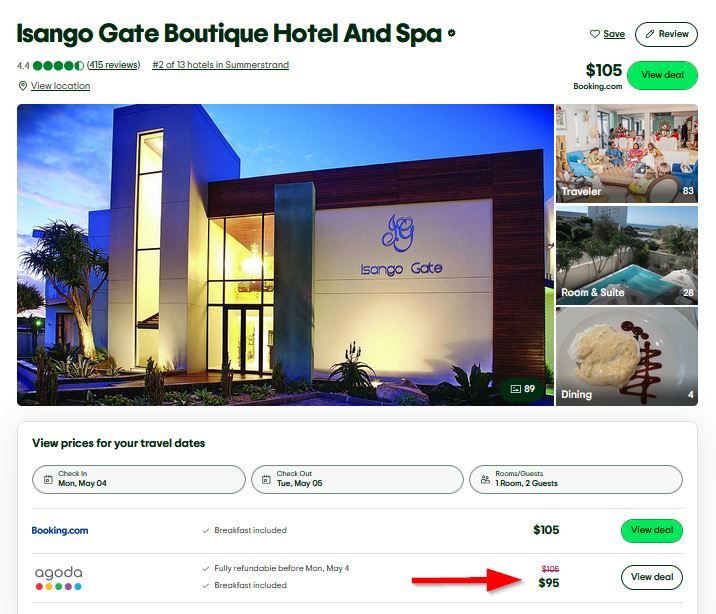
Task: Open the Summerstrand hotels ranking link
Action: 221,65
